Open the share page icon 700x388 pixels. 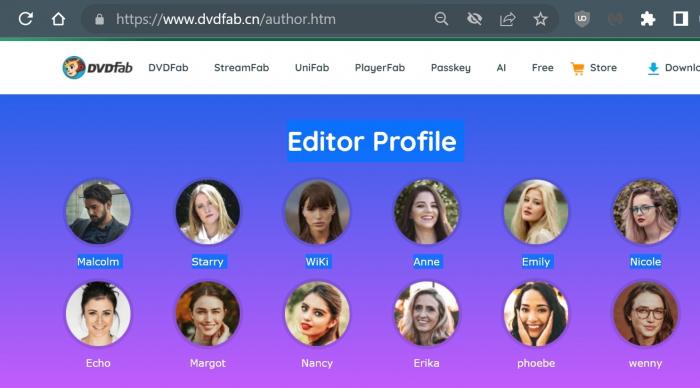point(508,19)
